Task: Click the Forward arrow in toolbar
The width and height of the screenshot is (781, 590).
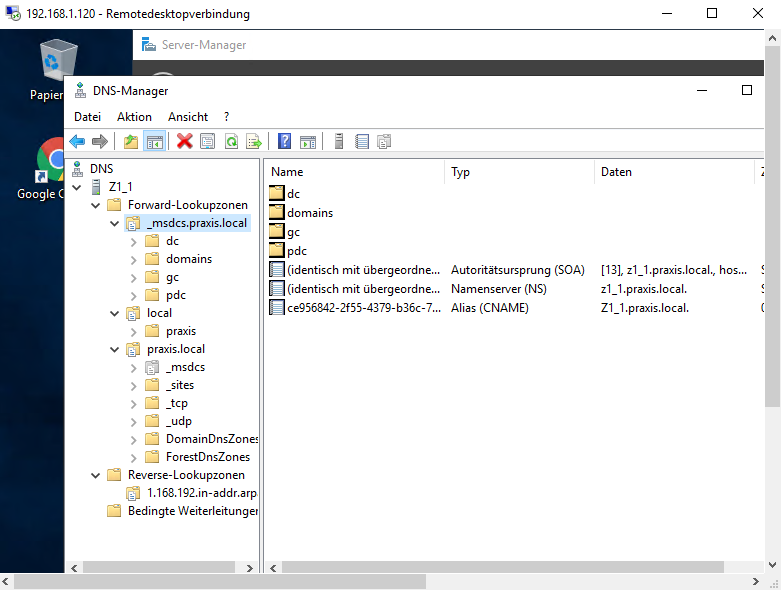Action: 100,141
